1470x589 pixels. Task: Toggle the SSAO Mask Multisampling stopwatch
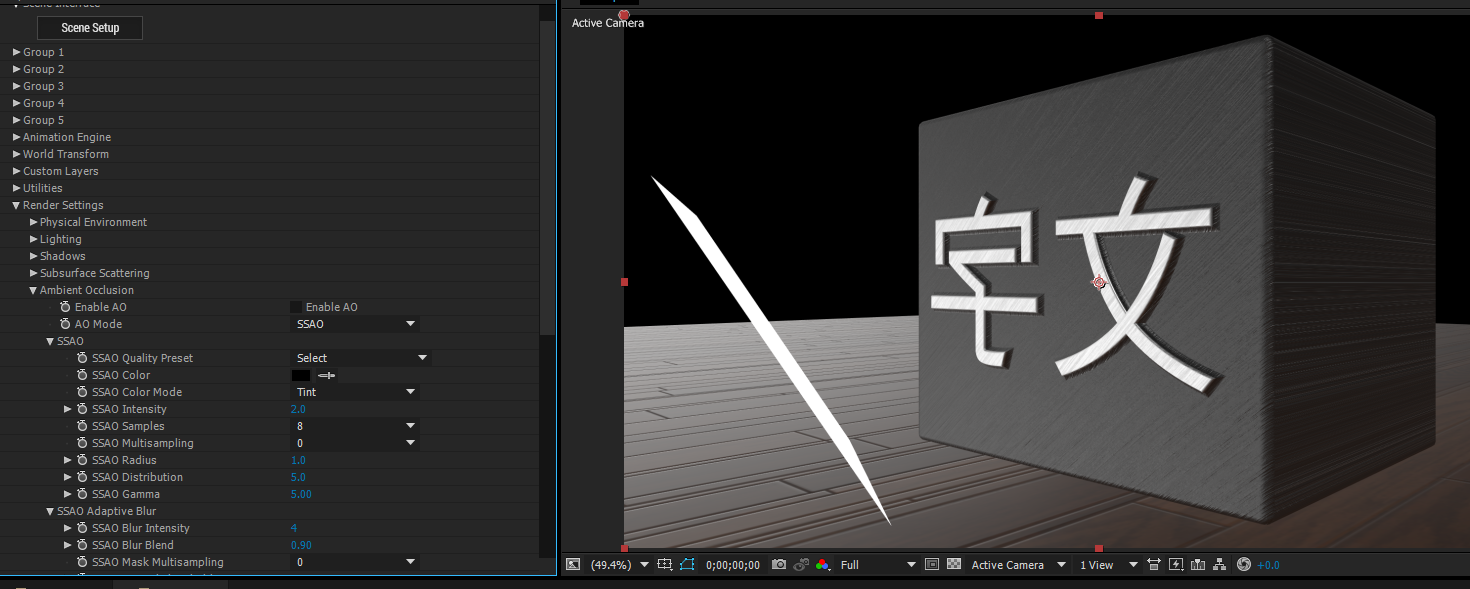pyautogui.click(x=82, y=562)
